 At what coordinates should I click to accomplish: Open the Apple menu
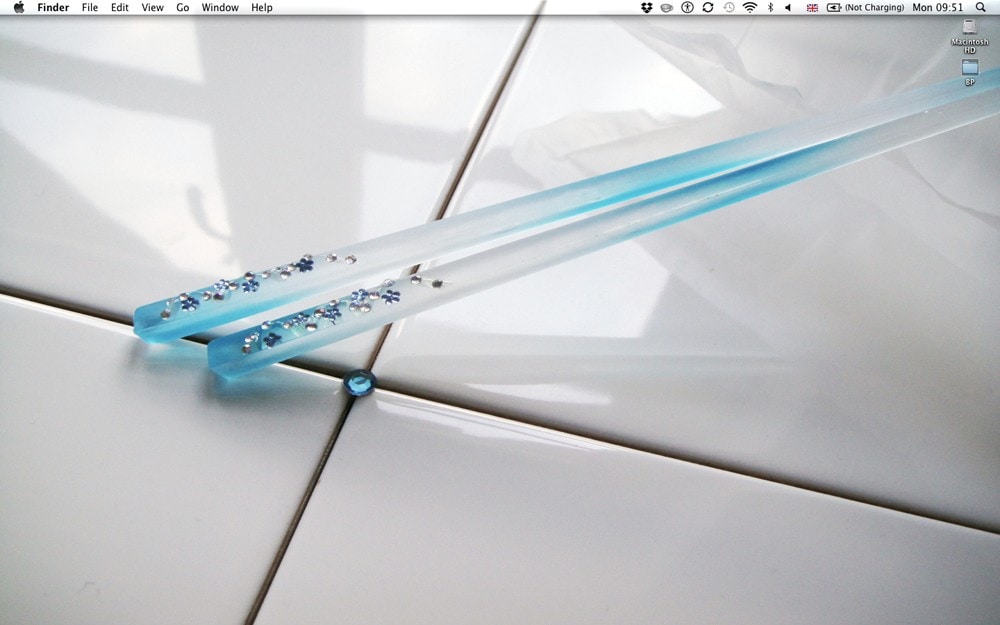[x=18, y=7]
